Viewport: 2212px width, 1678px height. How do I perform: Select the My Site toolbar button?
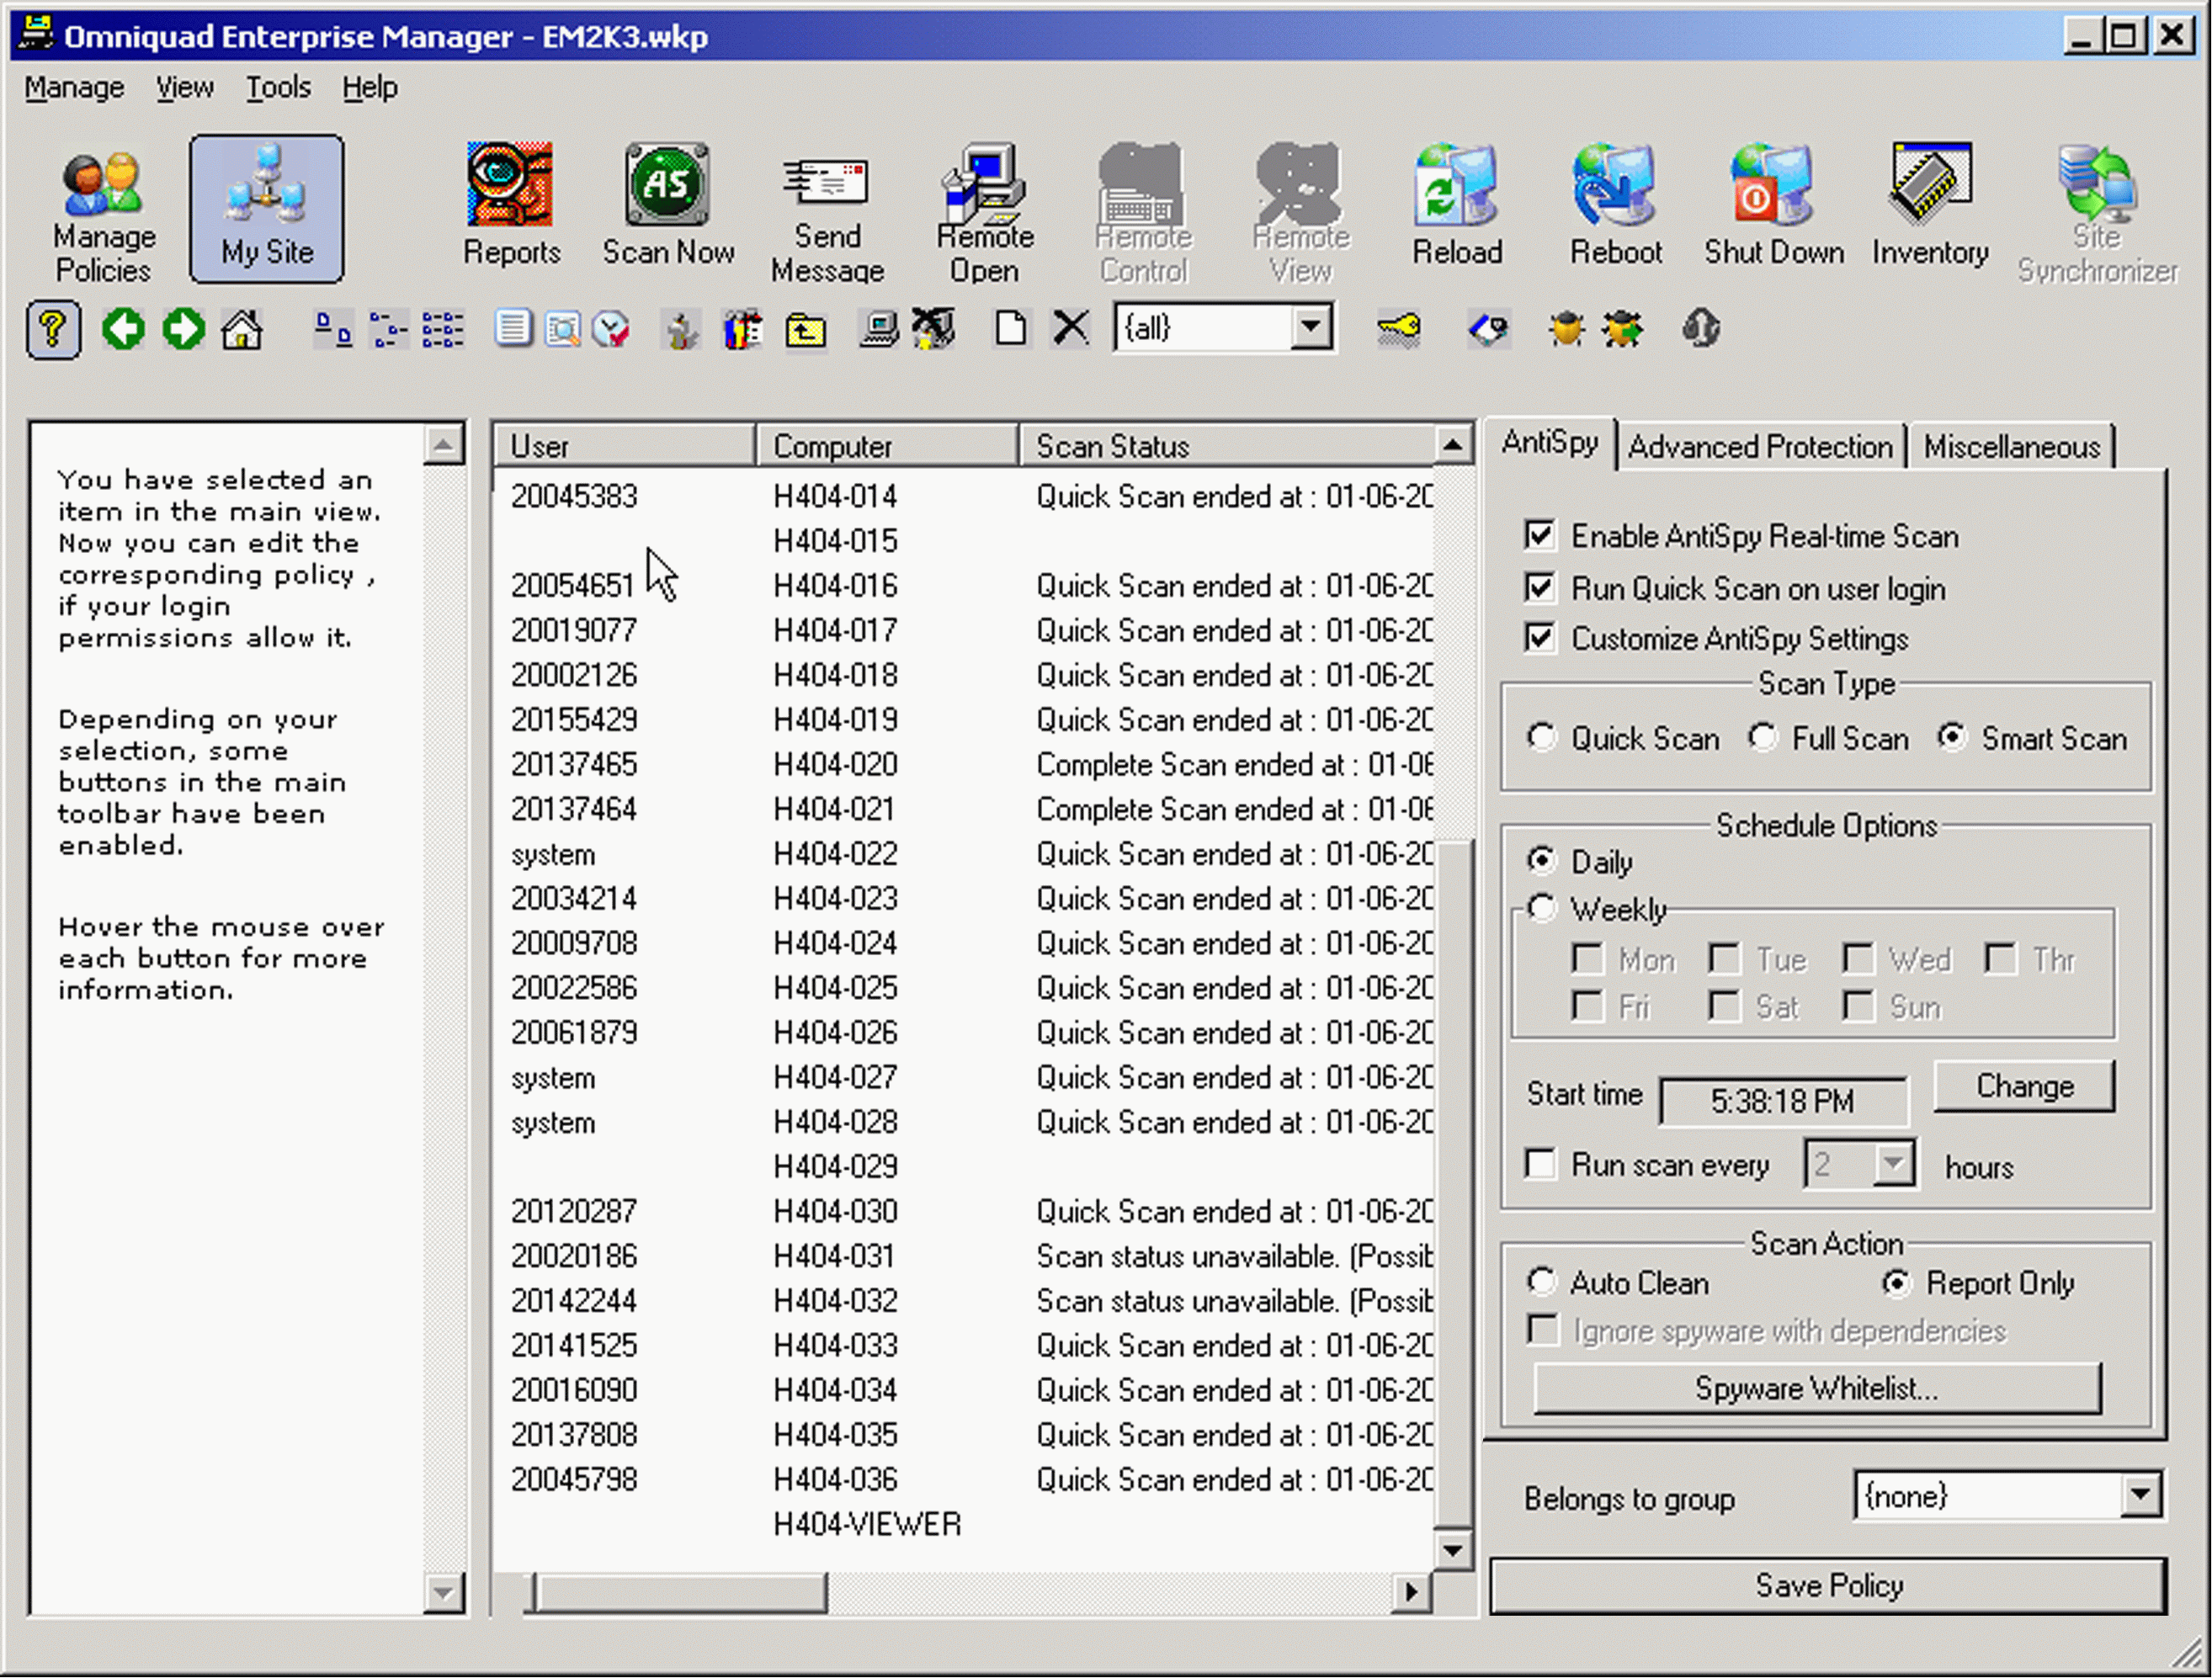tap(267, 209)
